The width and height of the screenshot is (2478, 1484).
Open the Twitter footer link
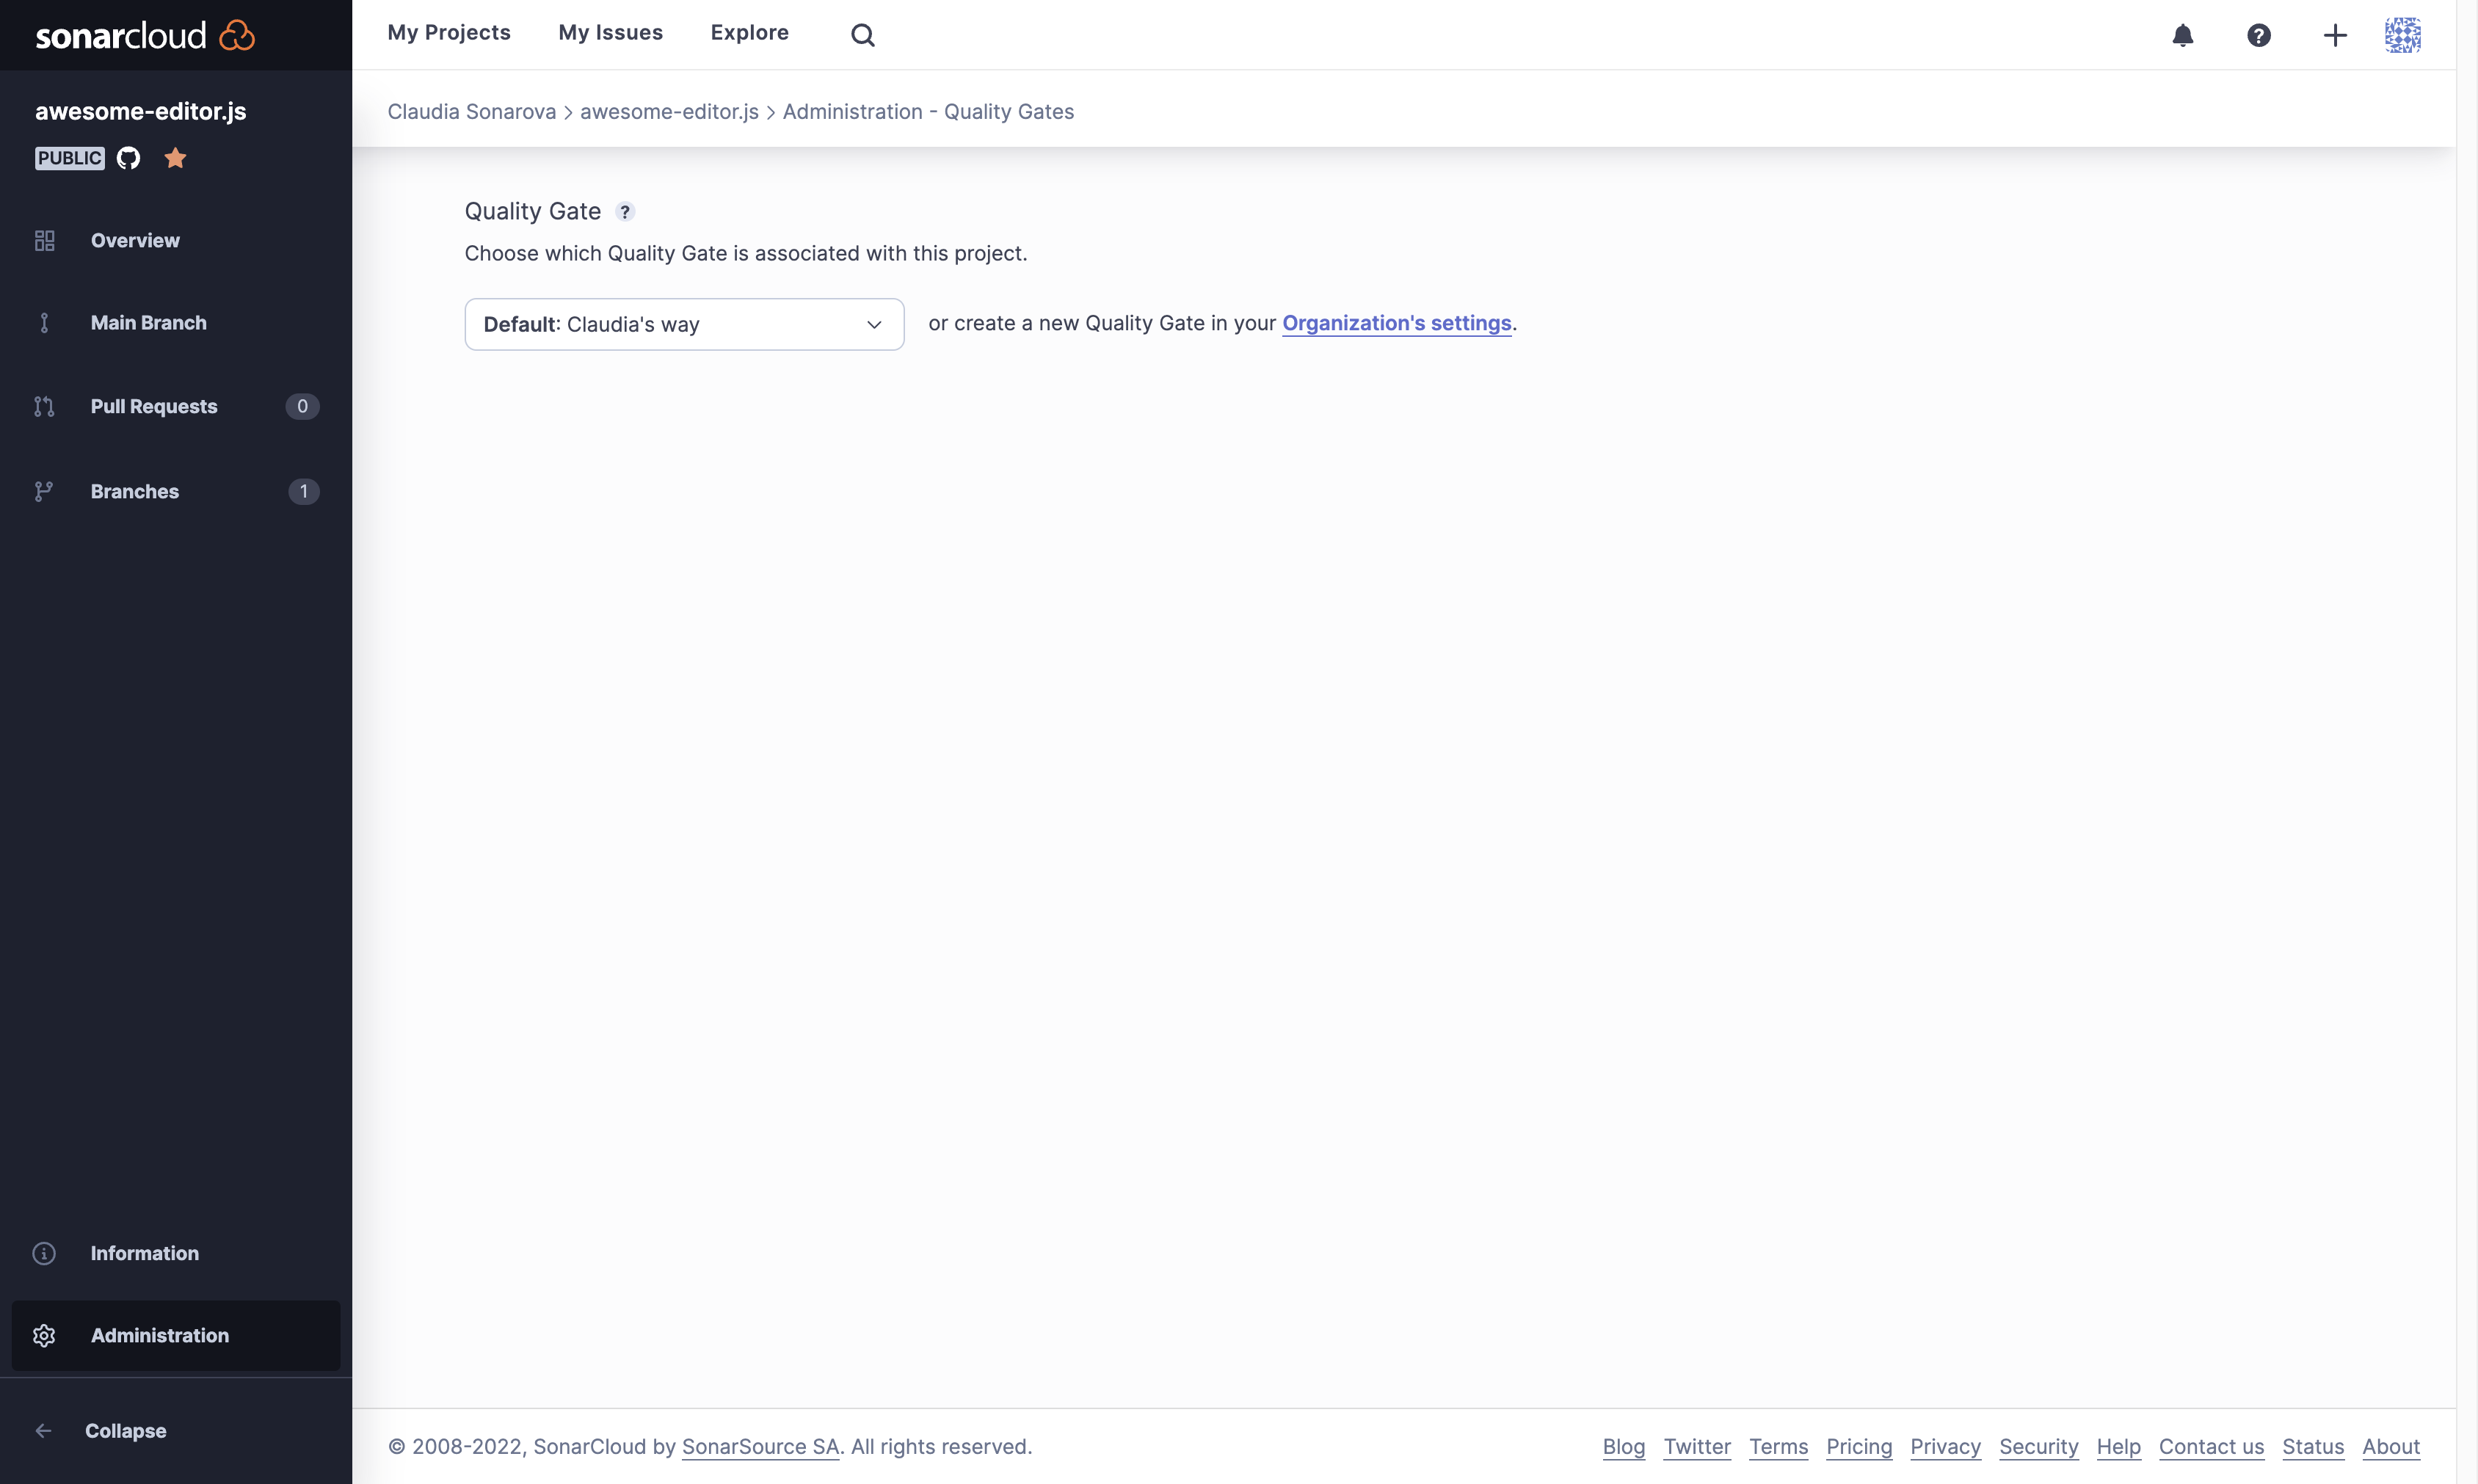click(x=1697, y=1447)
